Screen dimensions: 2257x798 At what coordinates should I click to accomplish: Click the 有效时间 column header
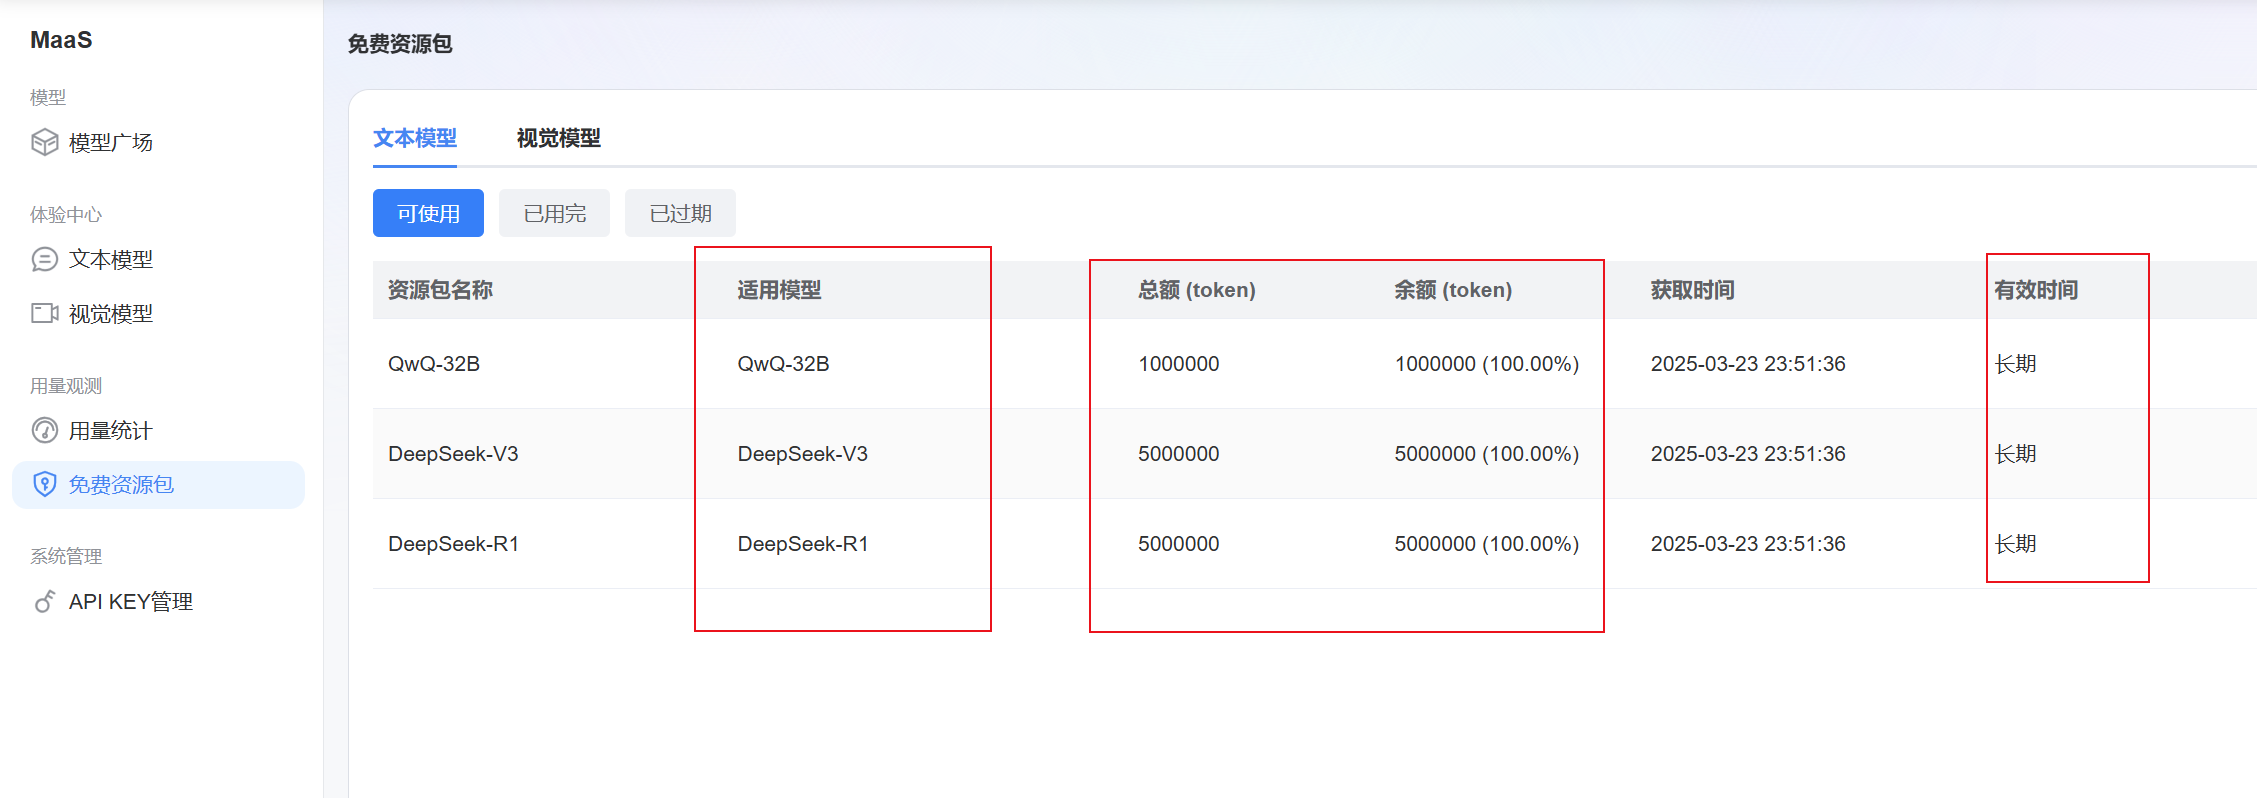coord(2036,290)
